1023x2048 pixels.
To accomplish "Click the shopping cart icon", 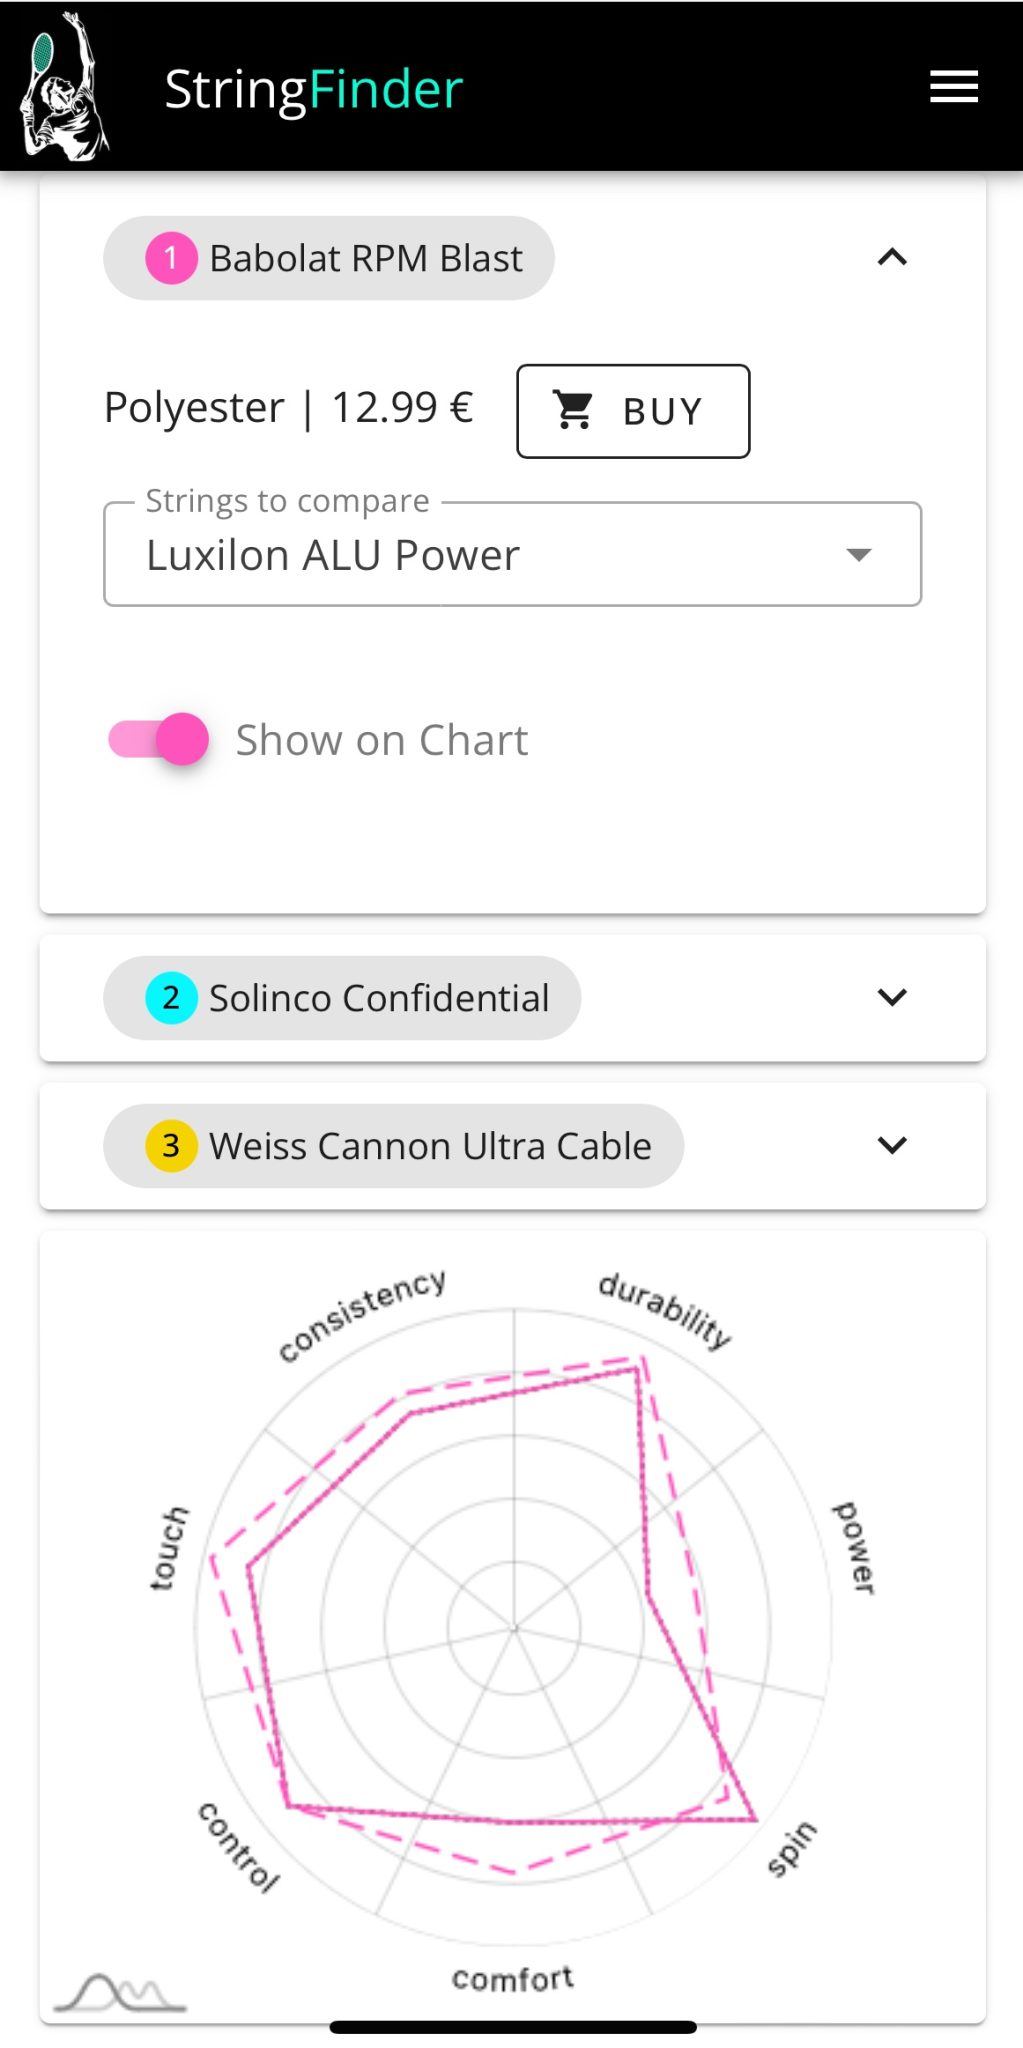I will [x=574, y=410].
